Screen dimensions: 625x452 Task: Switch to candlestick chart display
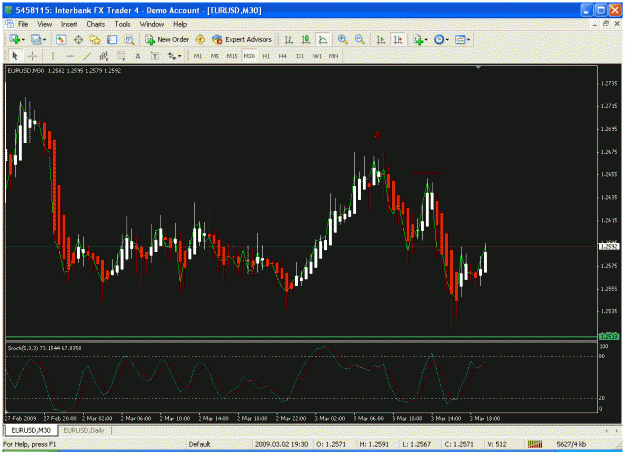tap(306, 39)
